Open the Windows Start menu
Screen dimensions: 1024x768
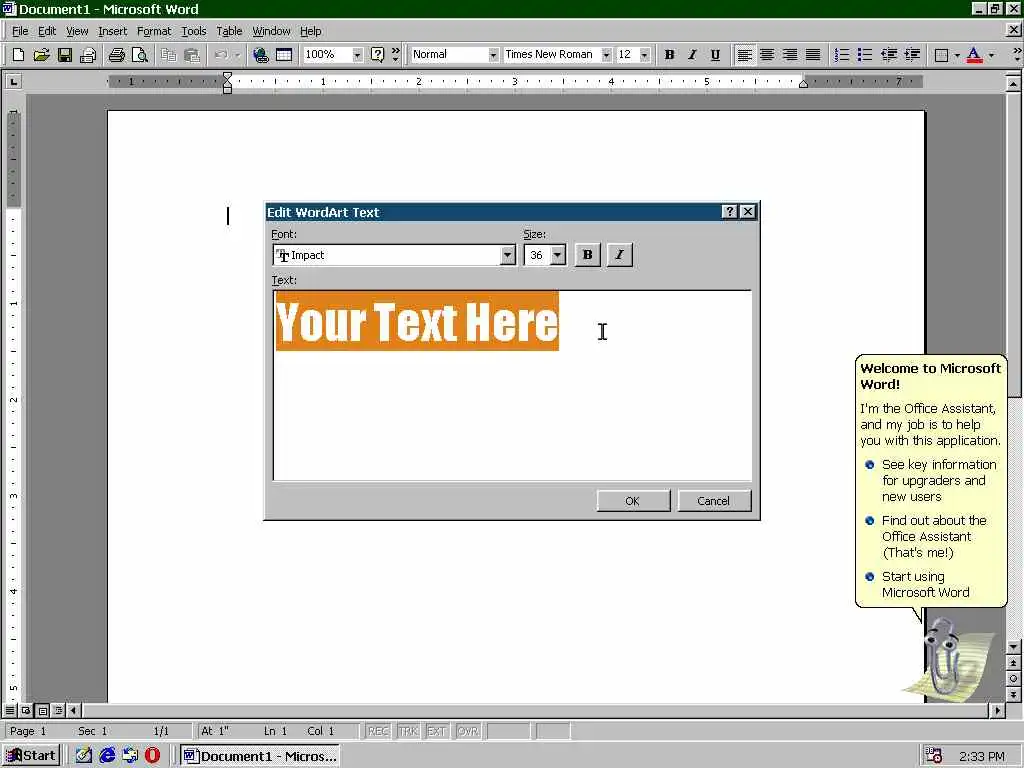31,756
